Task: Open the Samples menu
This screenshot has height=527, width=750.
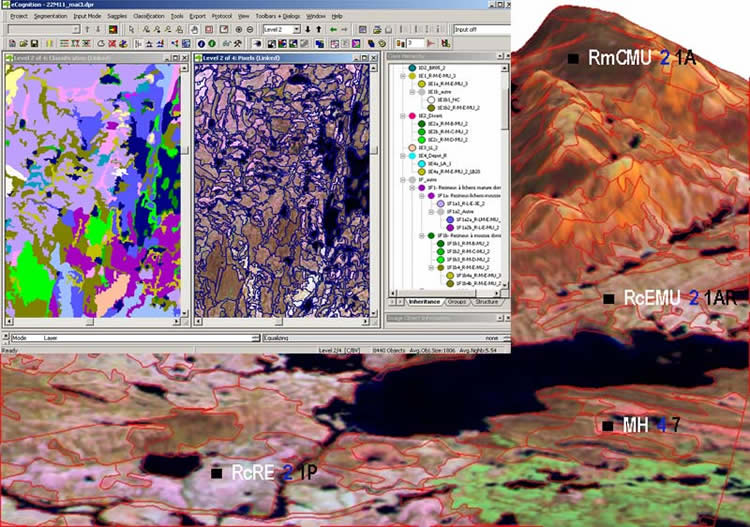Action: point(117,16)
